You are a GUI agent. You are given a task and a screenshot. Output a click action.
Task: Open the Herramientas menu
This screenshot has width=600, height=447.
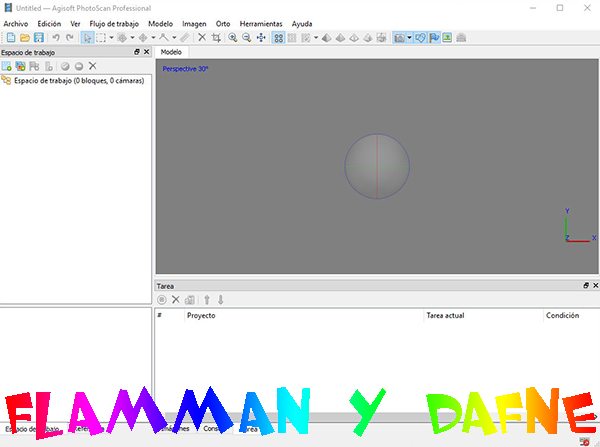point(261,24)
